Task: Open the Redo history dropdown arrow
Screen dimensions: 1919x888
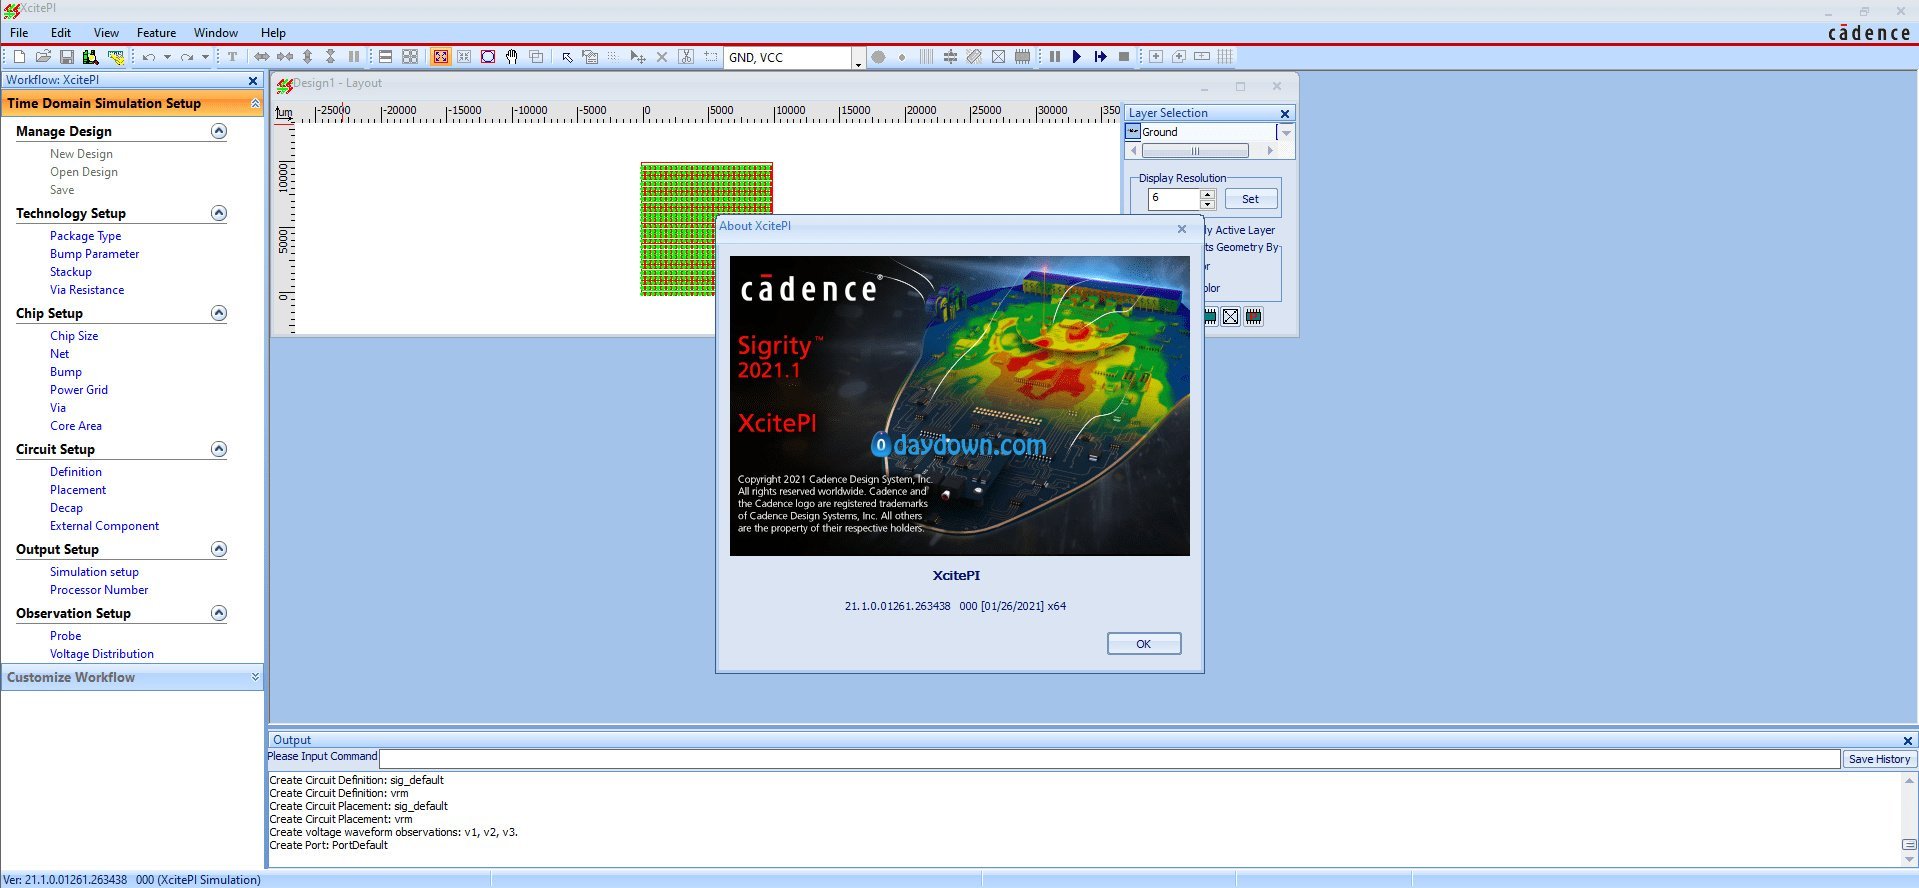Action: click(x=205, y=57)
